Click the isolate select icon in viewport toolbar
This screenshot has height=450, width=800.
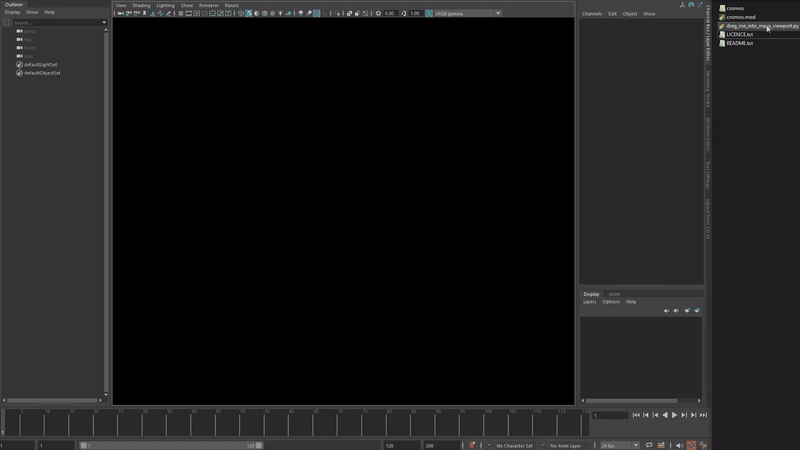[x=338, y=13]
